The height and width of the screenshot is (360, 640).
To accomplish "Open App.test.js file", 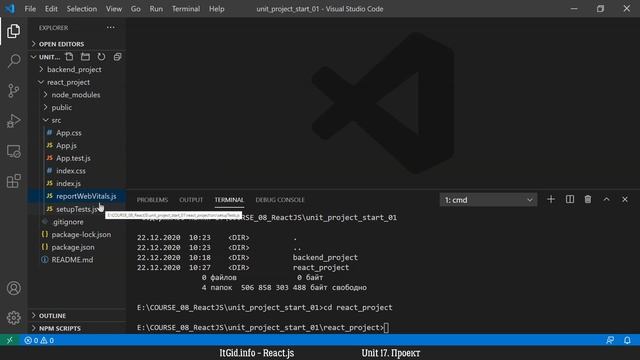I will click(x=77, y=158).
